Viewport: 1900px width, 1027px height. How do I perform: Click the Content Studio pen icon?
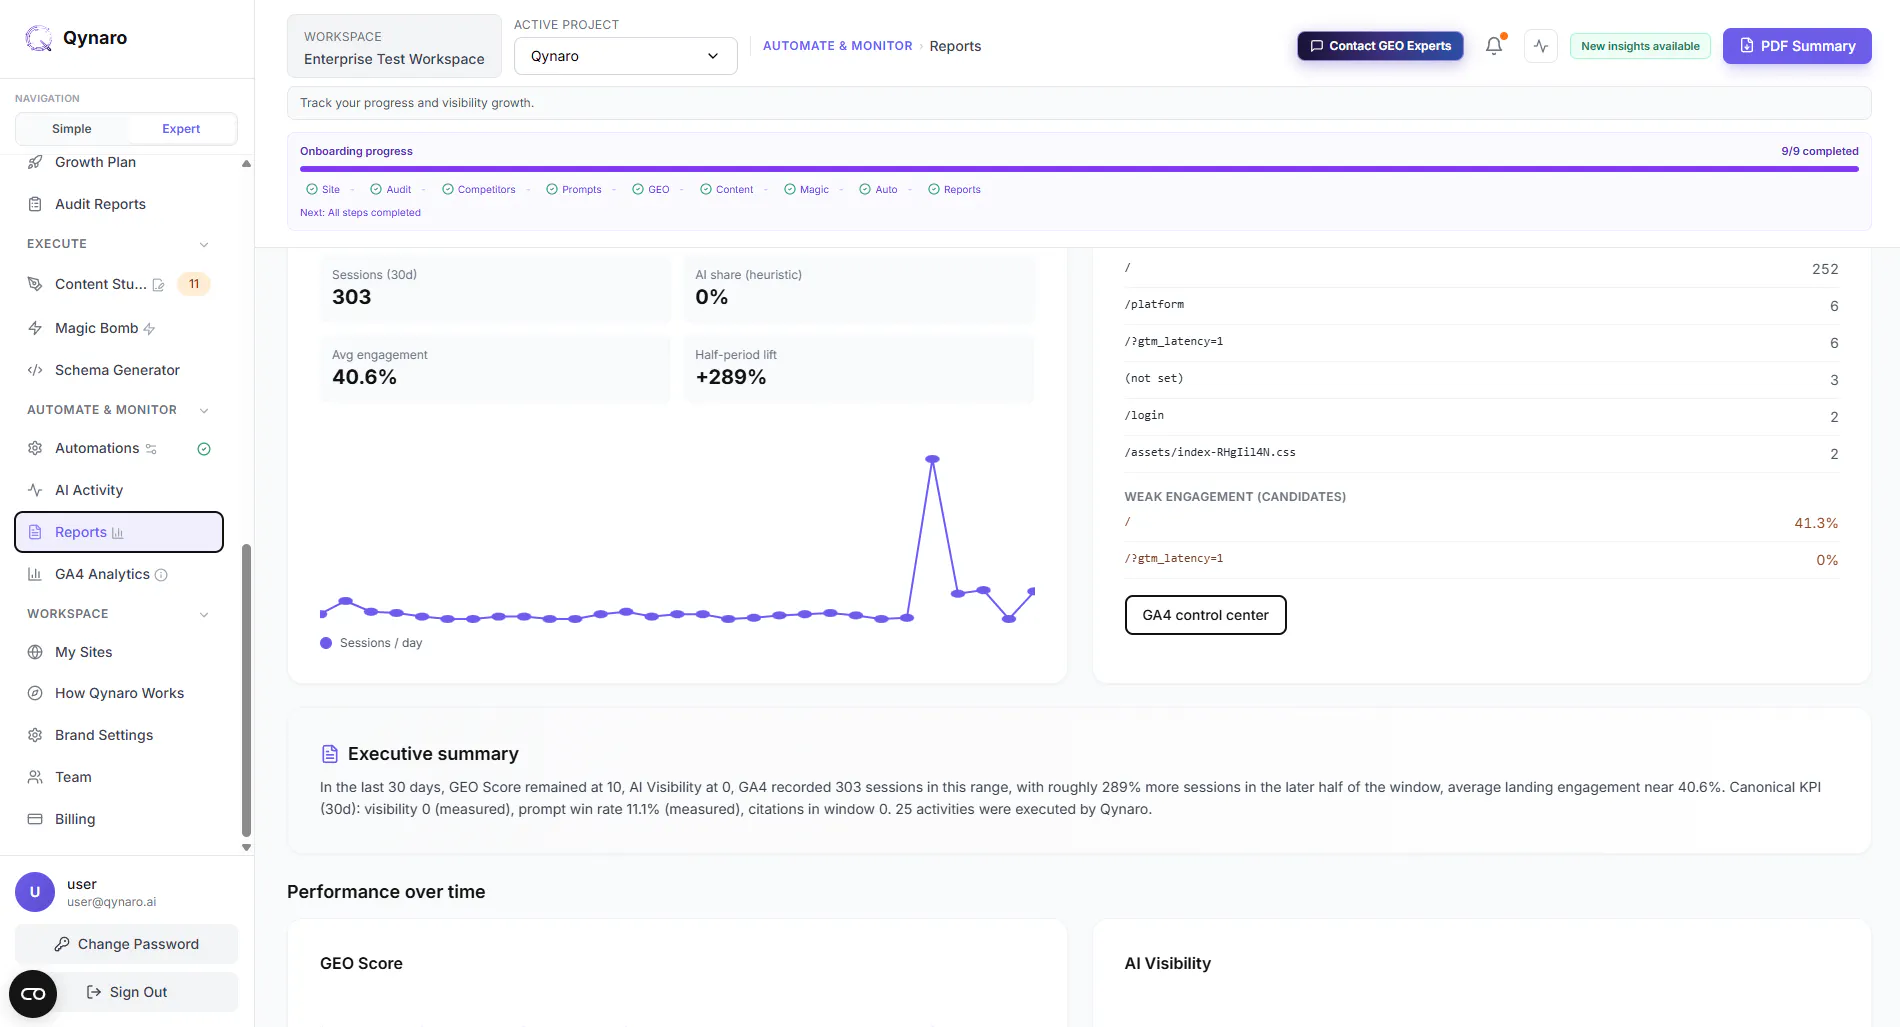35,284
